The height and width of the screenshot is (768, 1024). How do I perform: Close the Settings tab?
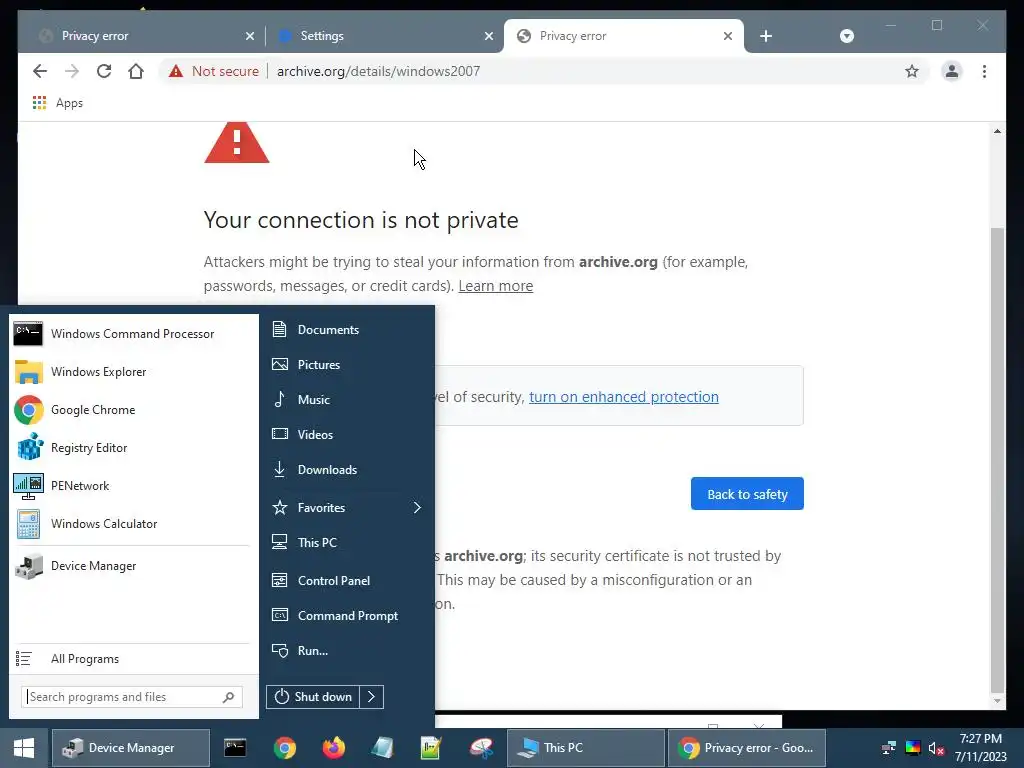[488, 36]
